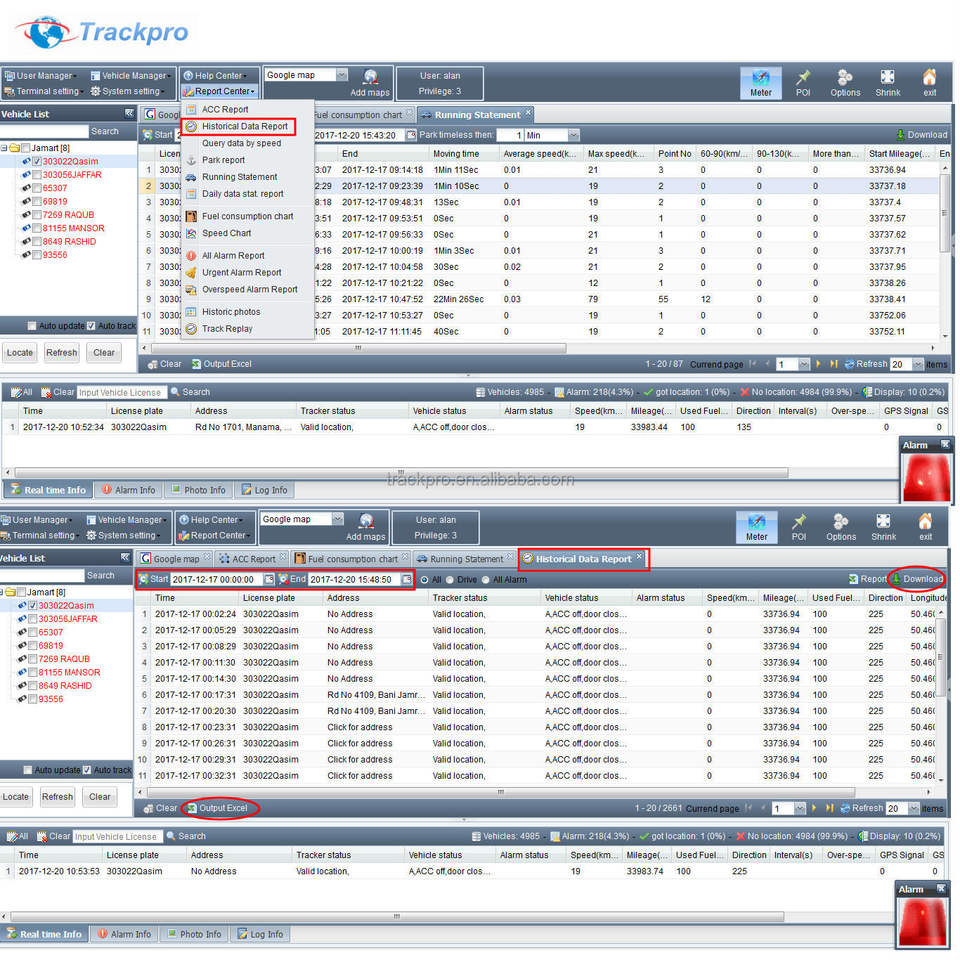Click the Speed Chart icon in the open menu
Image resolution: width=960 pixels, height=960 pixels.
tap(191, 233)
